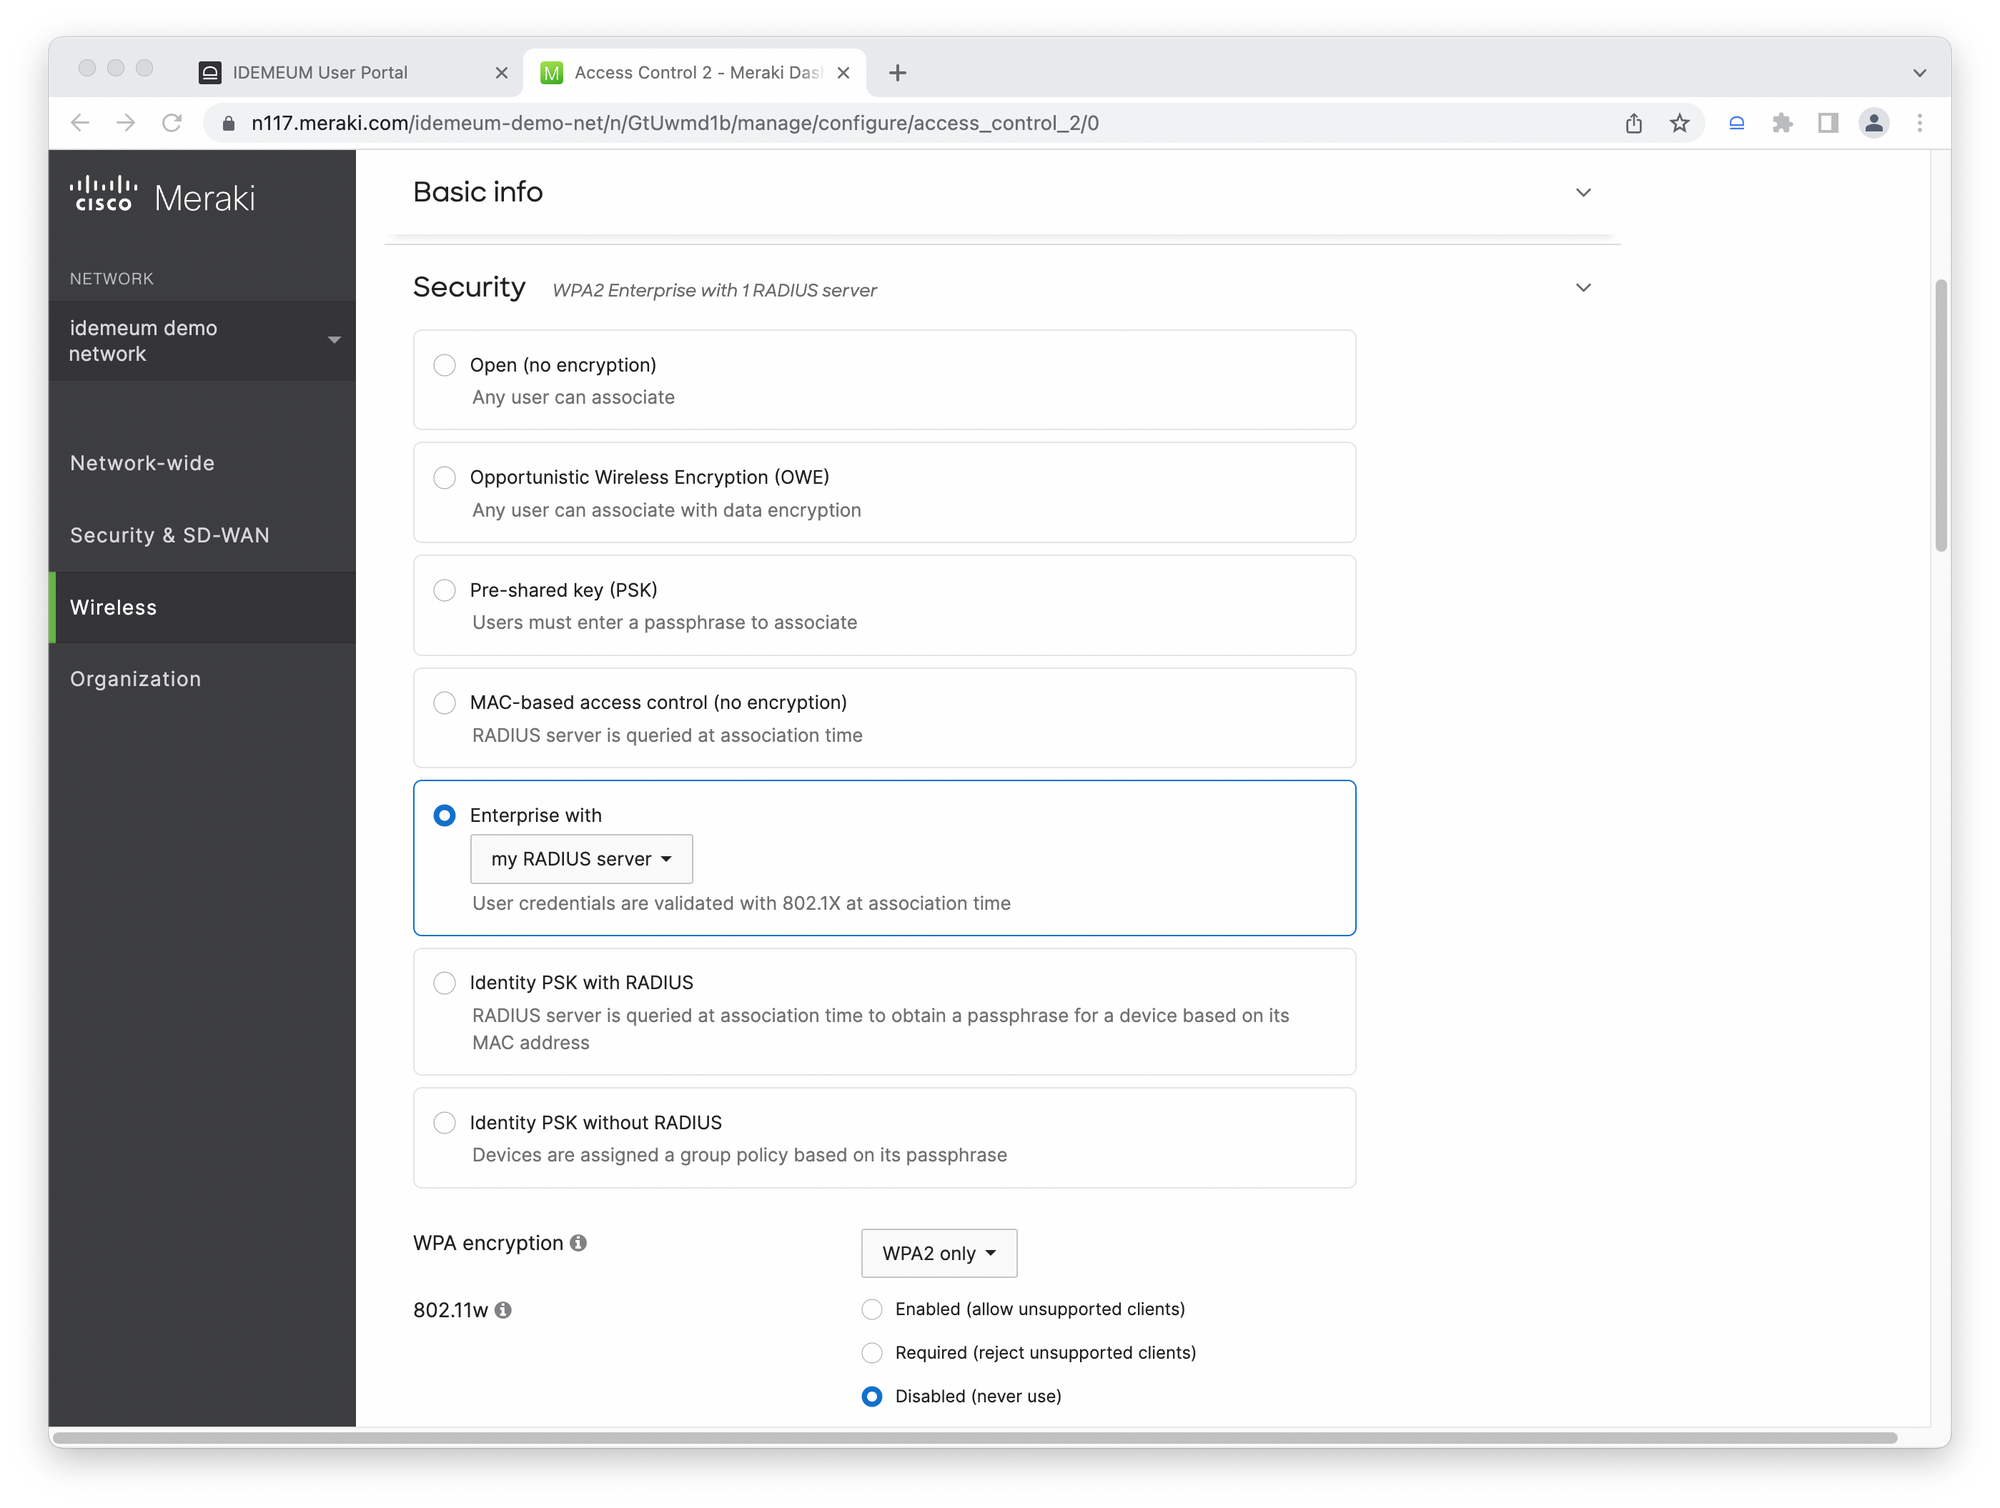Image resolution: width=2000 pixels, height=1508 pixels.
Task: Select the Open no encryption radio button
Action: 445,364
